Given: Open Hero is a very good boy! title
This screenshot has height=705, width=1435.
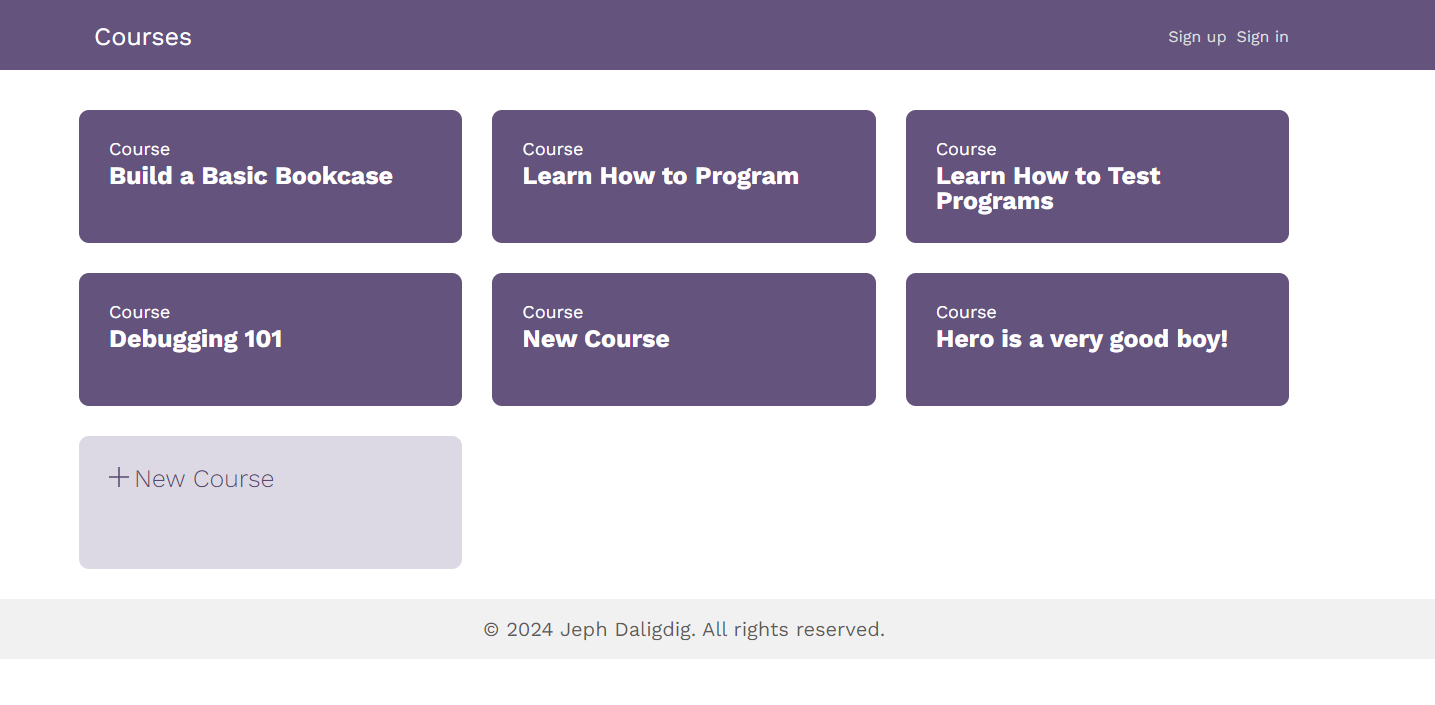Looking at the screenshot, I should (1082, 339).
